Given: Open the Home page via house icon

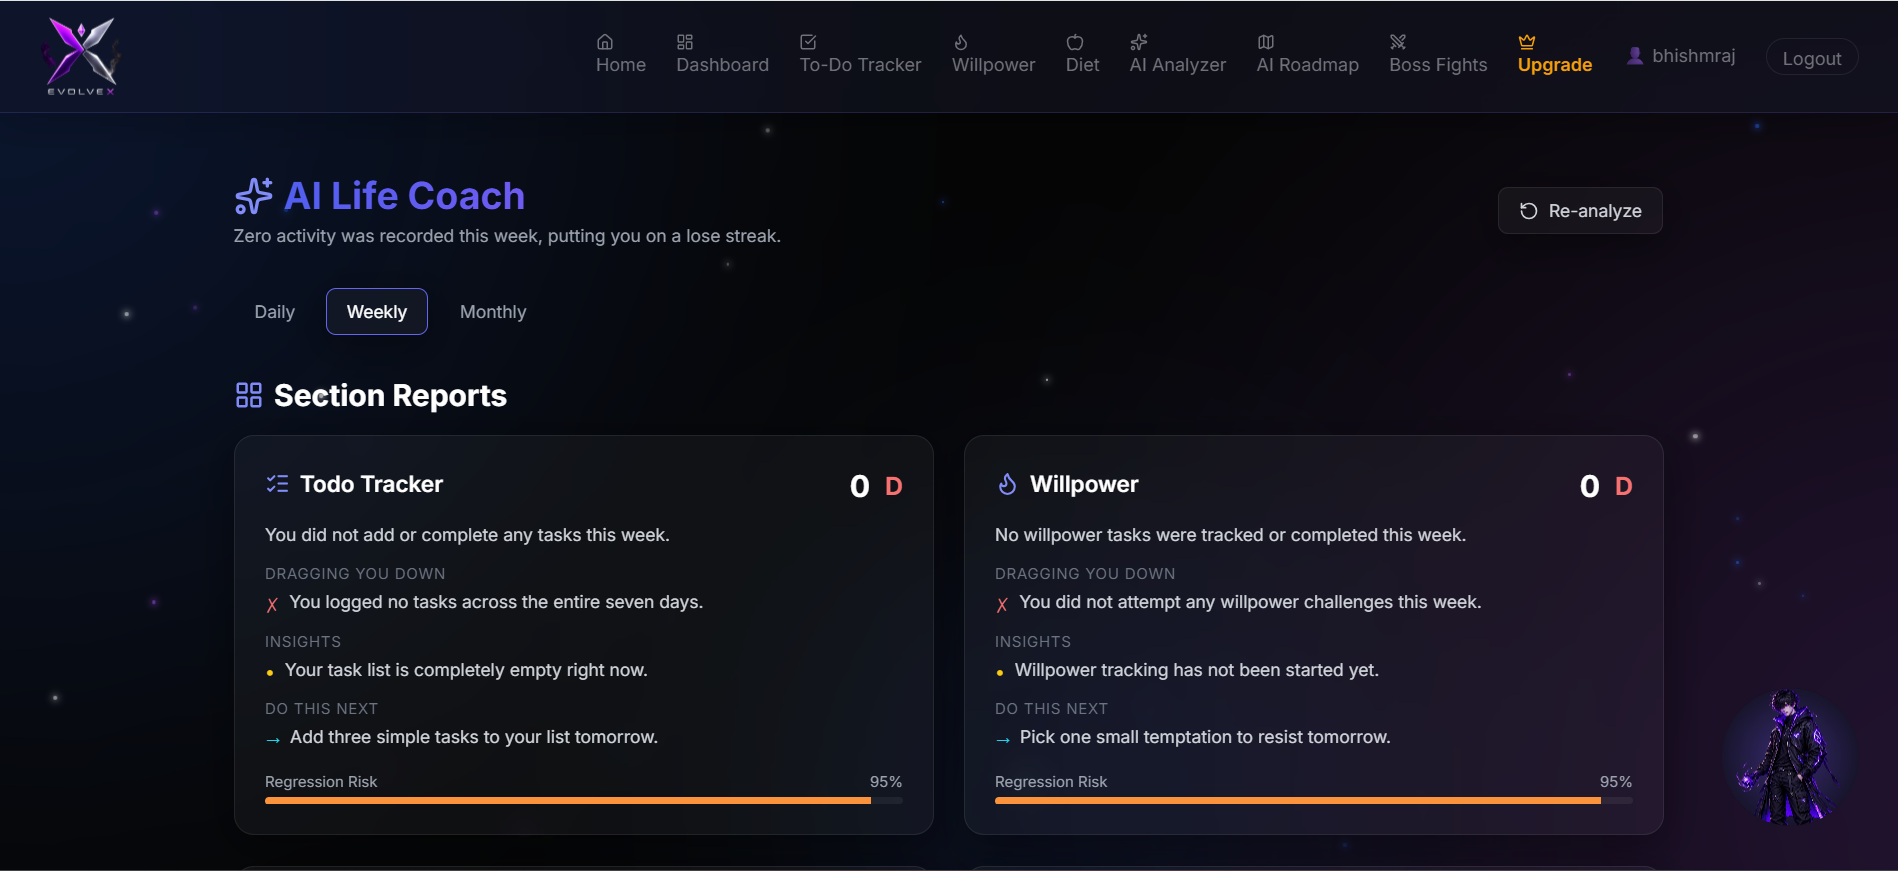Looking at the screenshot, I should click(605, 42).
